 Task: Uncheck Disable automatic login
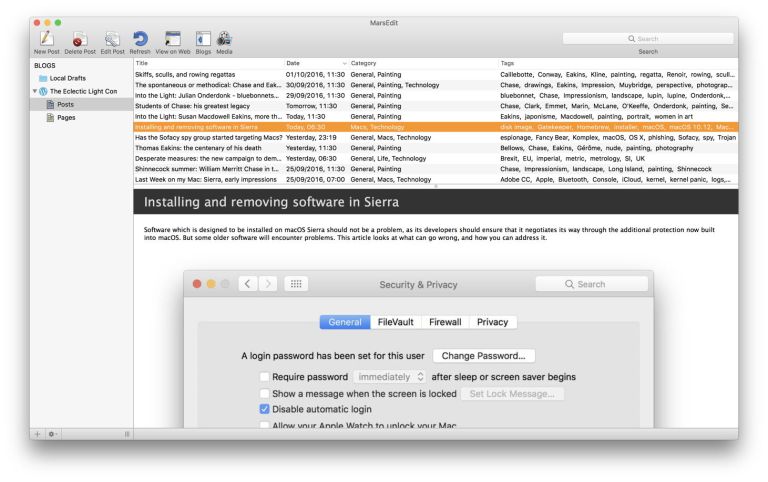click(264, 409)
